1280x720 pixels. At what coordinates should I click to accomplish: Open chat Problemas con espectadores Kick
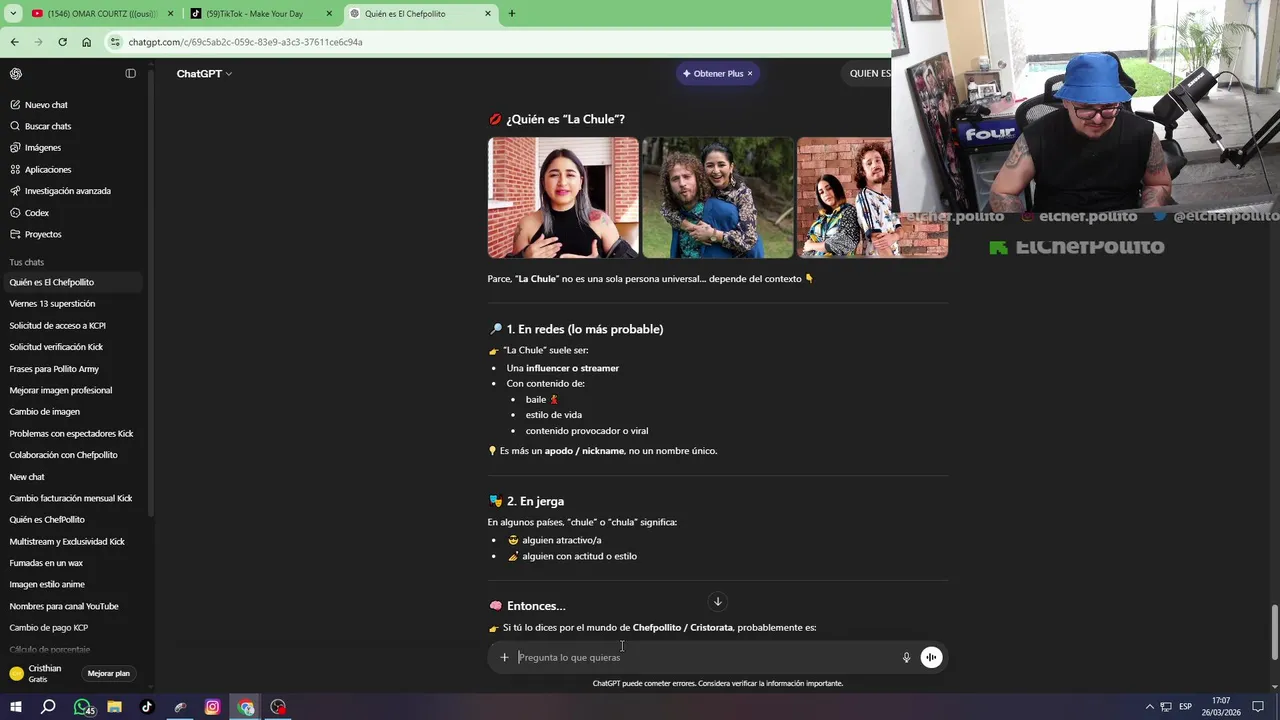tap(72, 433)
